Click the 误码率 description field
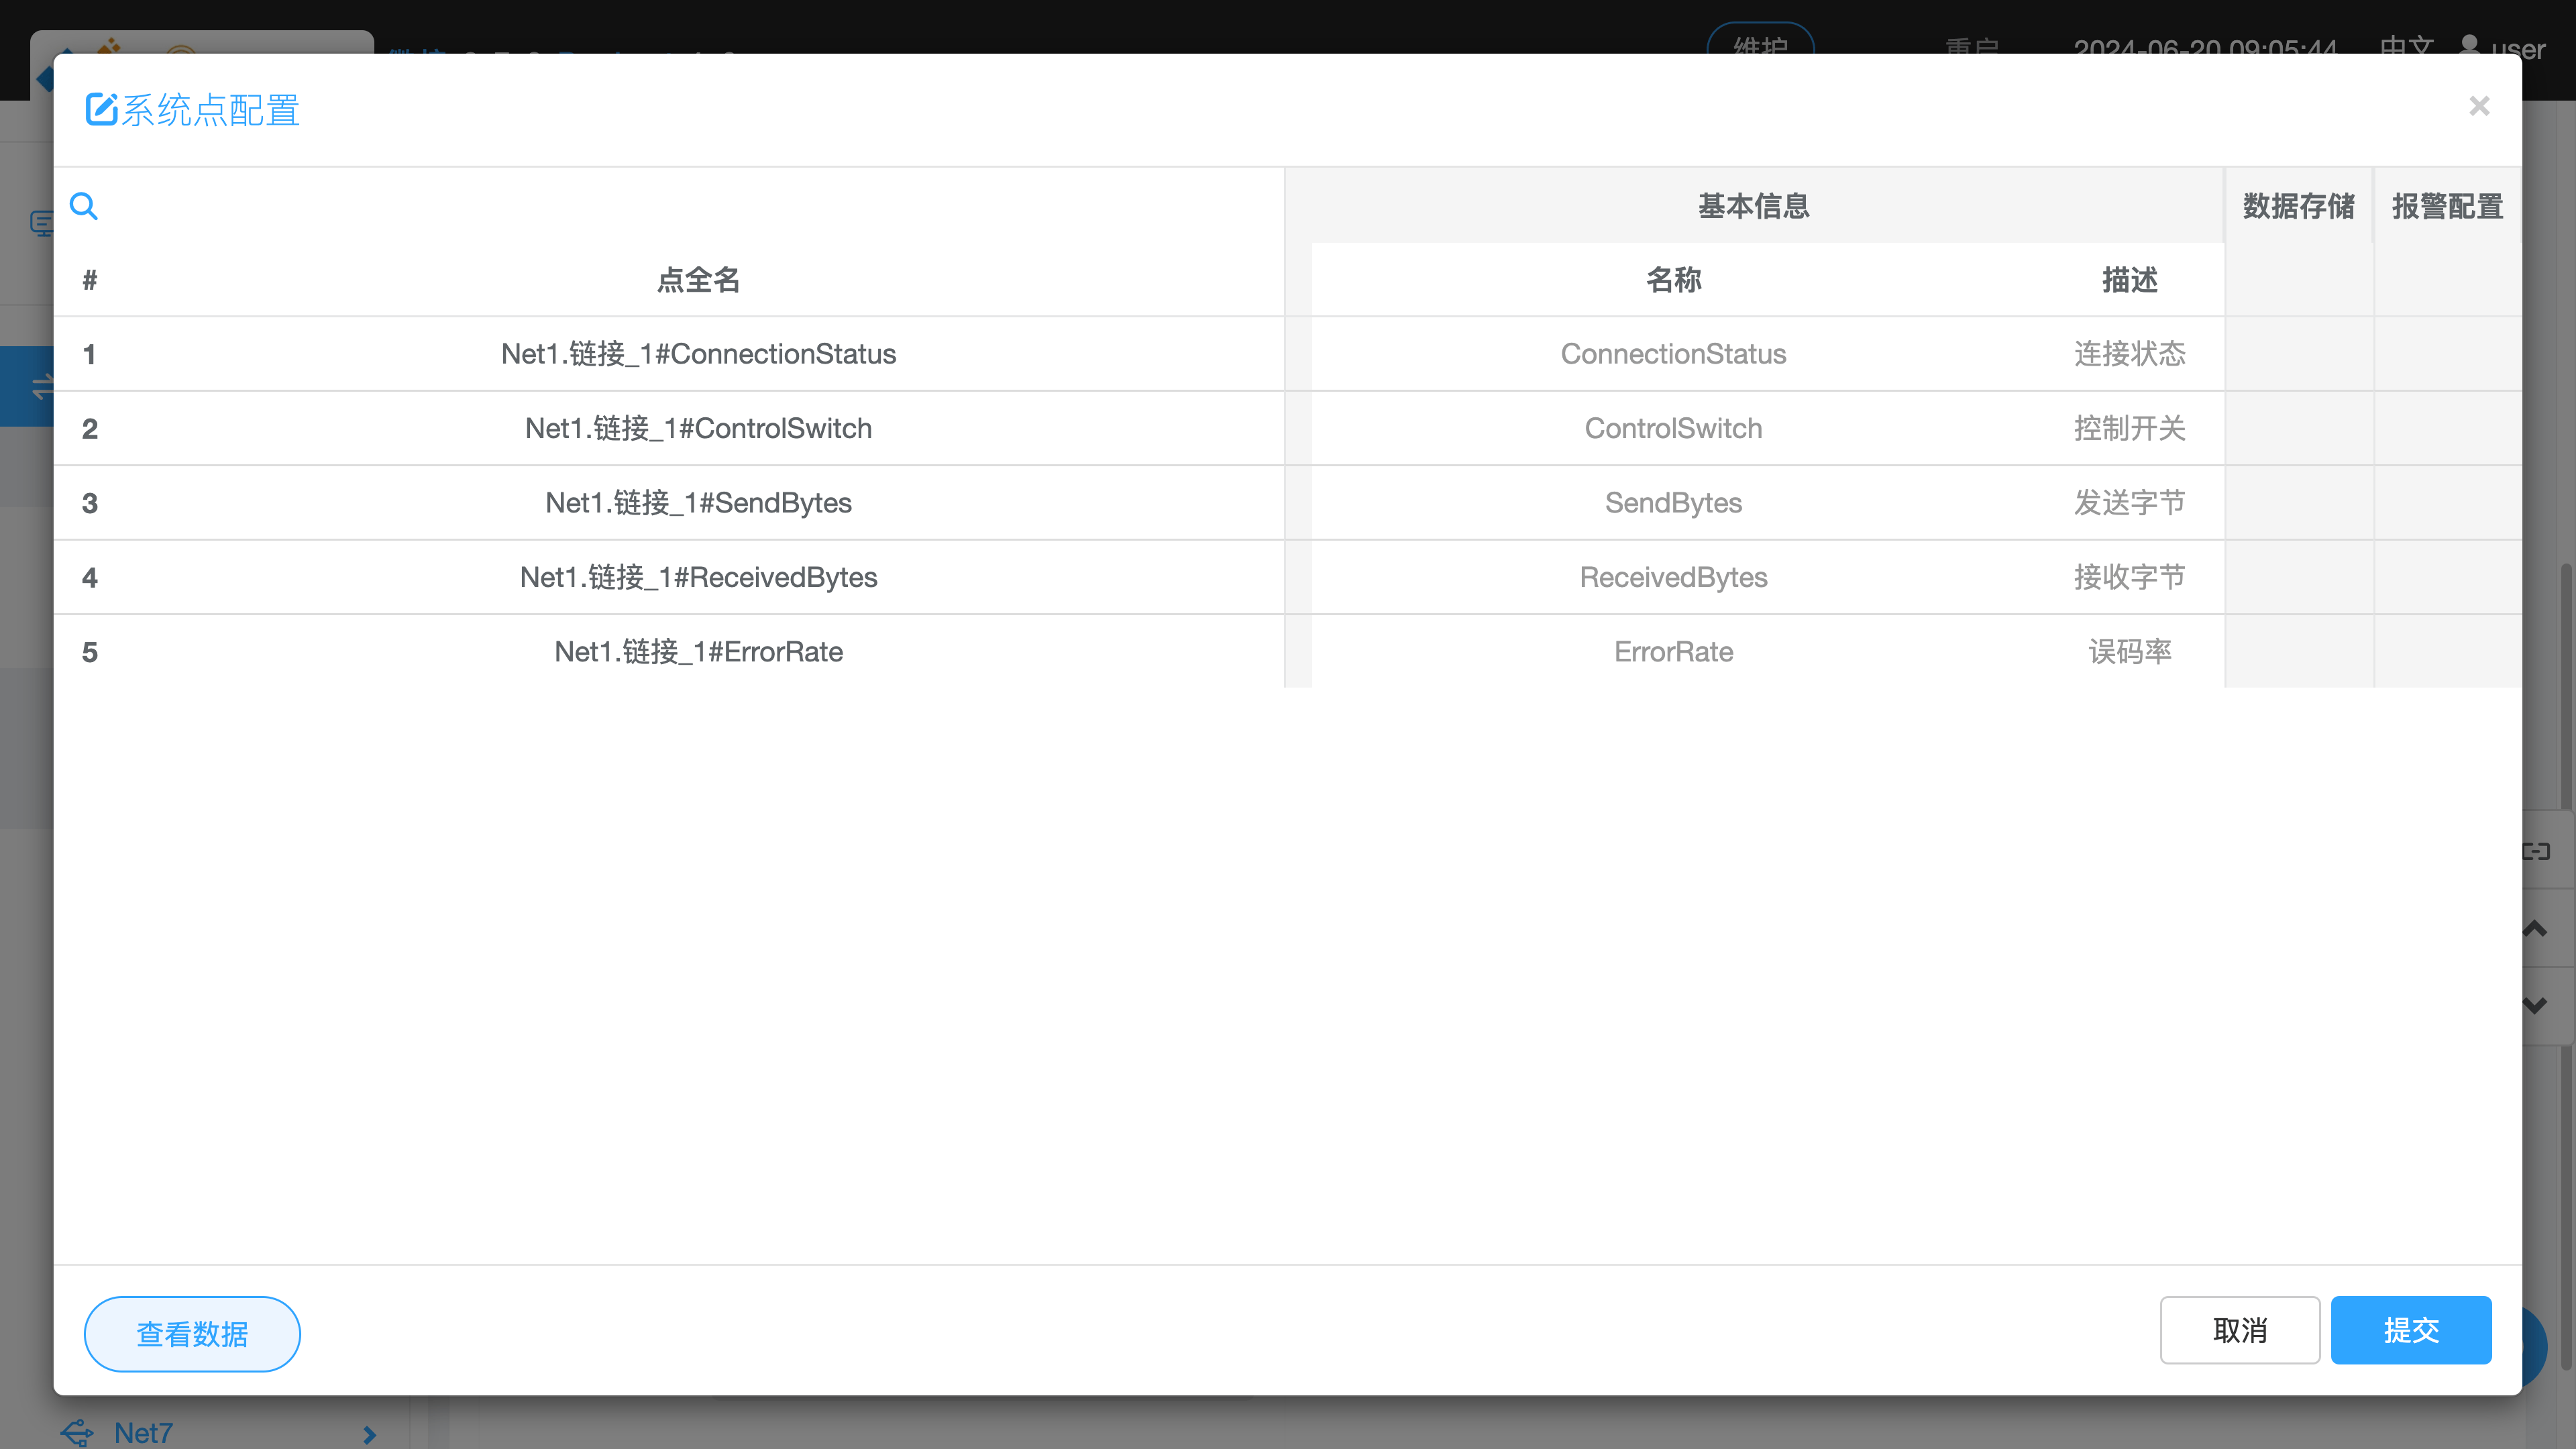Image resolution: width=2576 pixels, height=1449 pixels. (2129, 652)
